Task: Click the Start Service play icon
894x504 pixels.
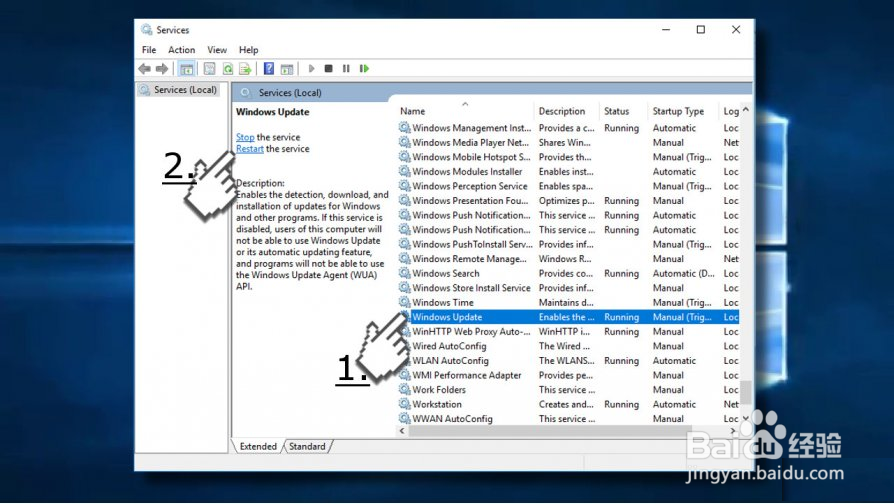Action: pos(311,68)
